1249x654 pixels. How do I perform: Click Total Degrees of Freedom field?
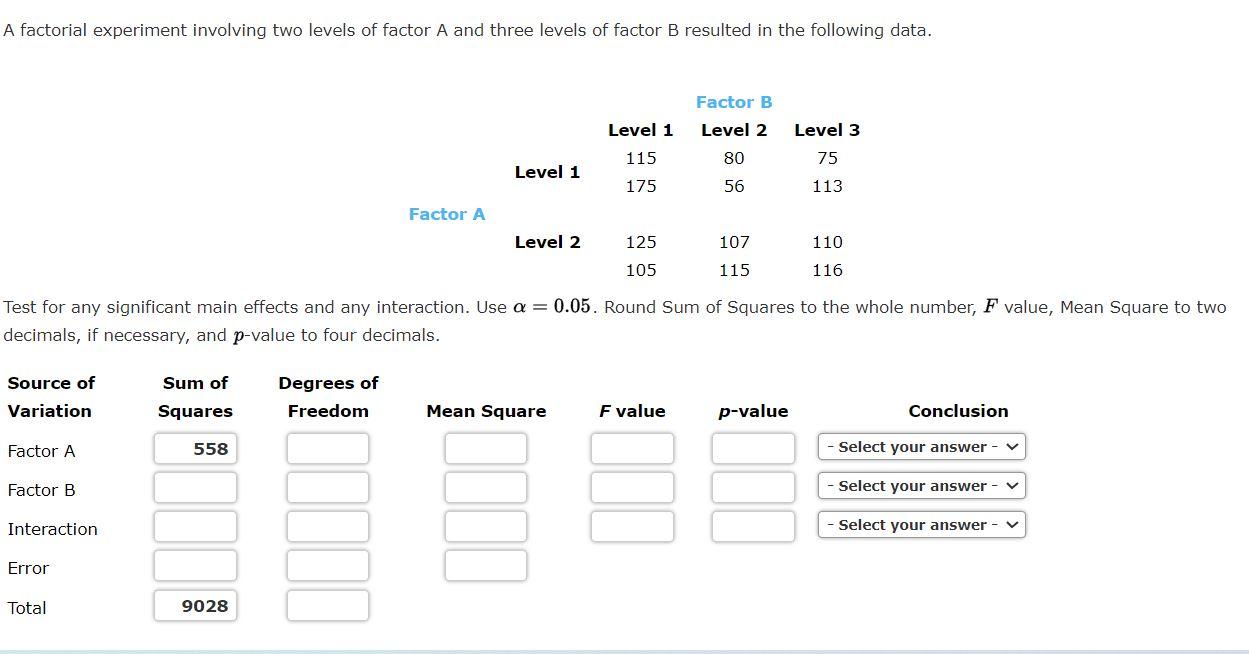click(327, 605)
